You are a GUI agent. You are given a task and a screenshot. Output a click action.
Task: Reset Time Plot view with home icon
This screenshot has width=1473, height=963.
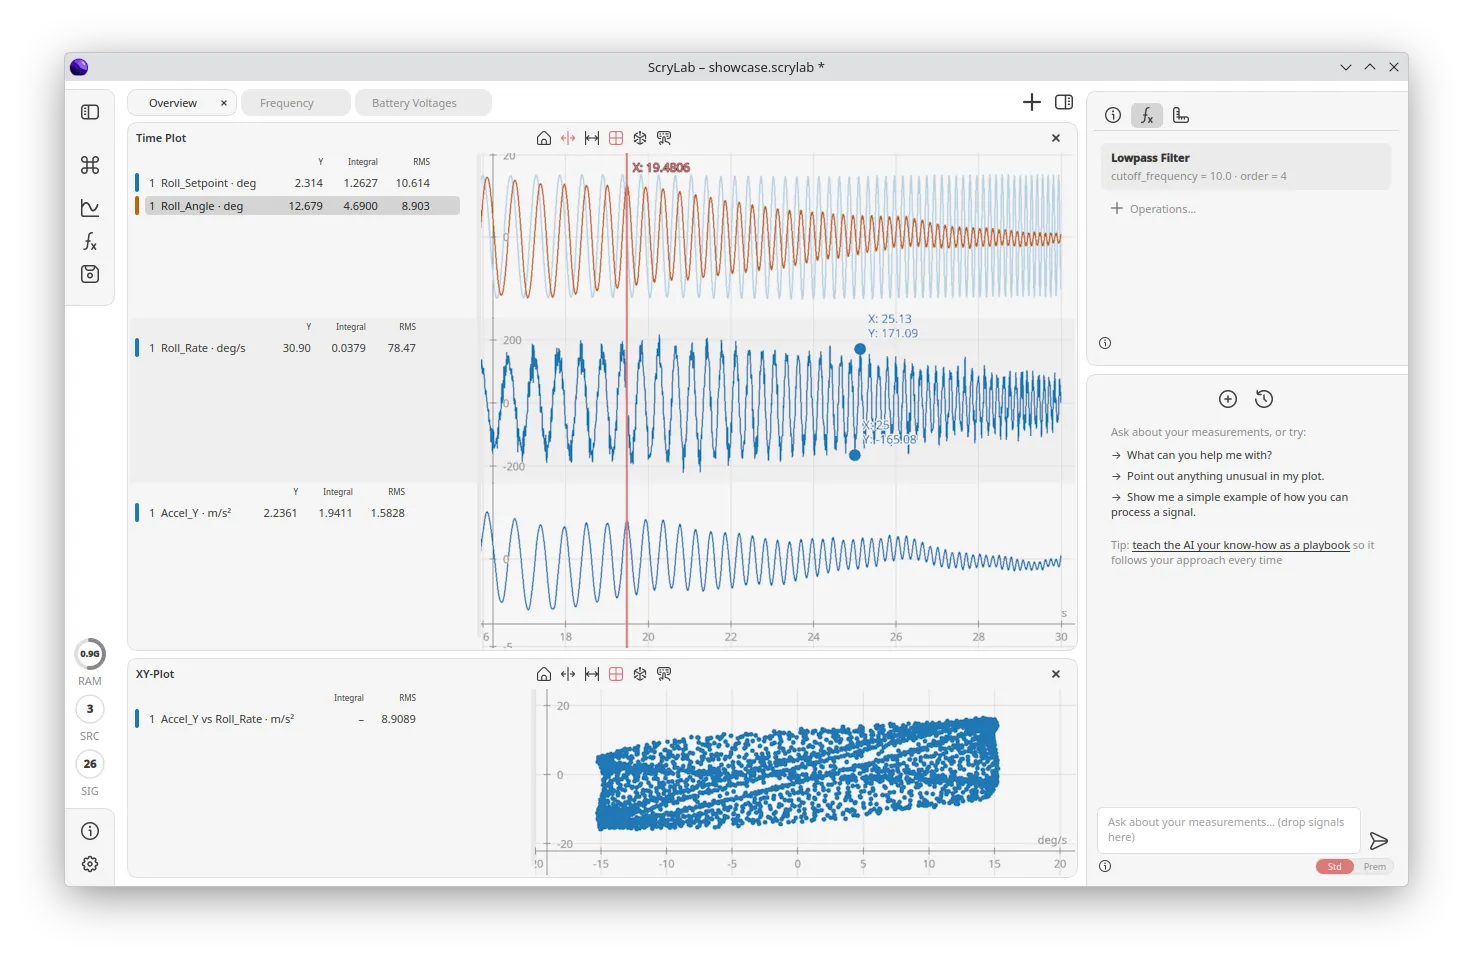(x=544, y=138)
